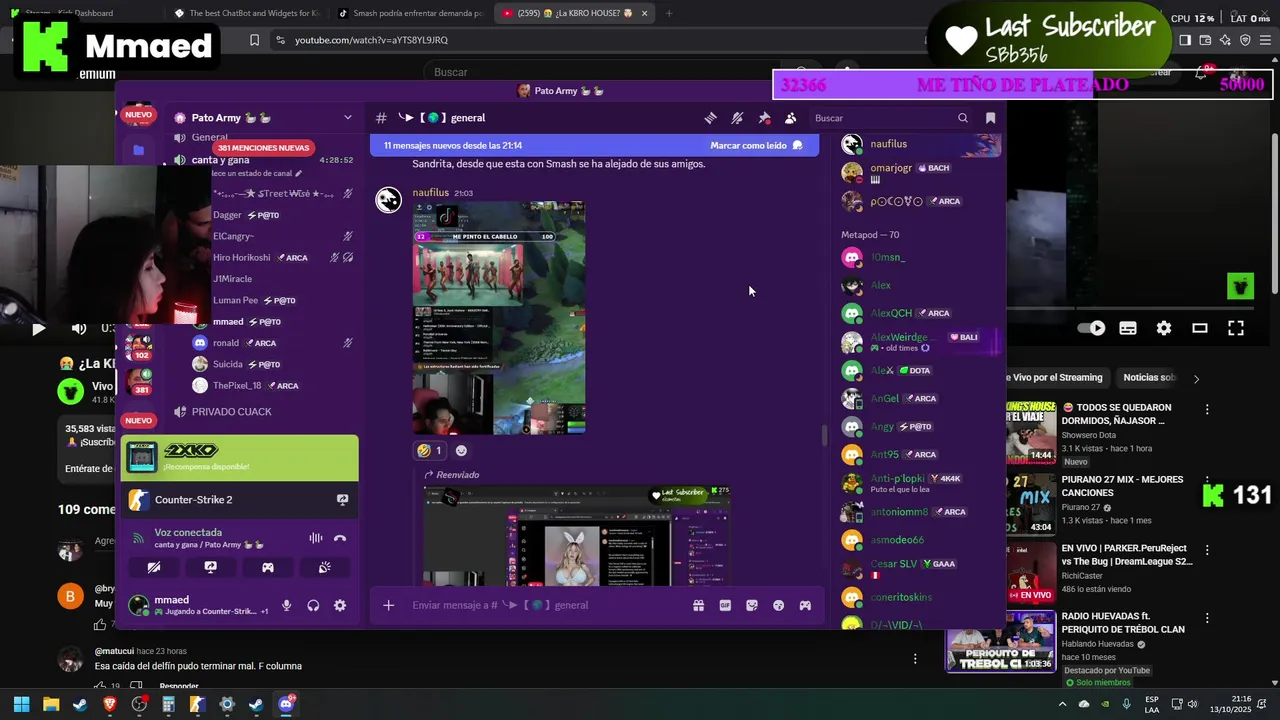Stream Counter-Strike 2 screen icon
Image resolution: width=1280 pixels, height=720 pixels.
point(342,500)
